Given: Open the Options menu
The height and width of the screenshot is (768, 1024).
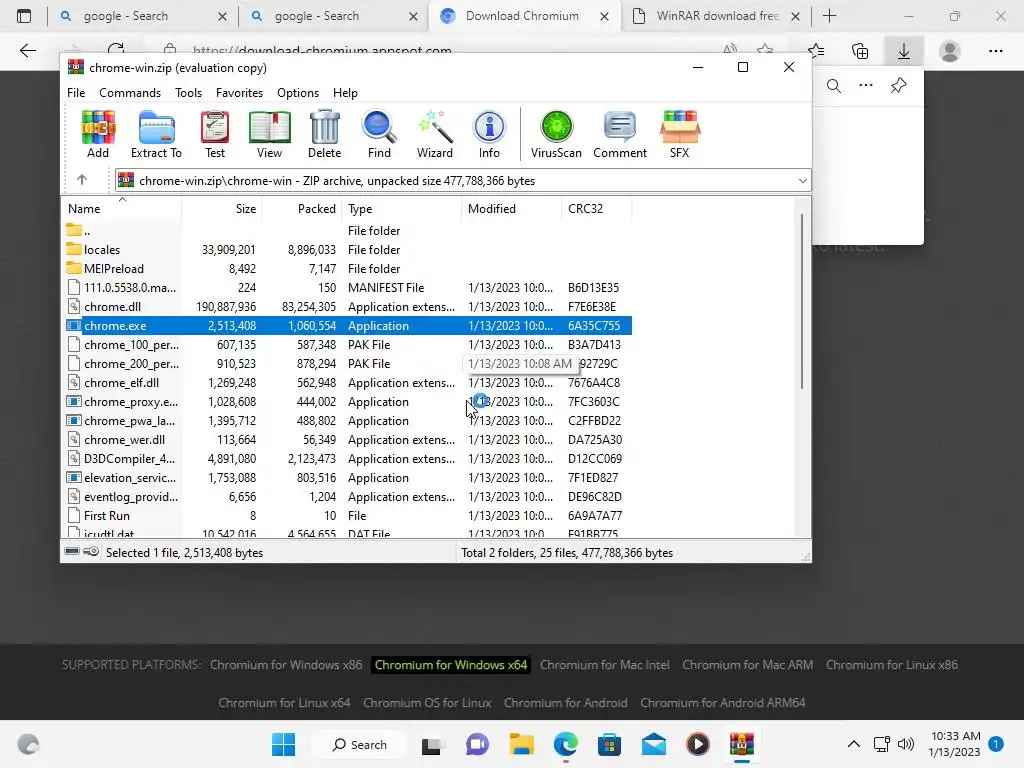Looking at the screenshot, I should [x=298, y=93].
